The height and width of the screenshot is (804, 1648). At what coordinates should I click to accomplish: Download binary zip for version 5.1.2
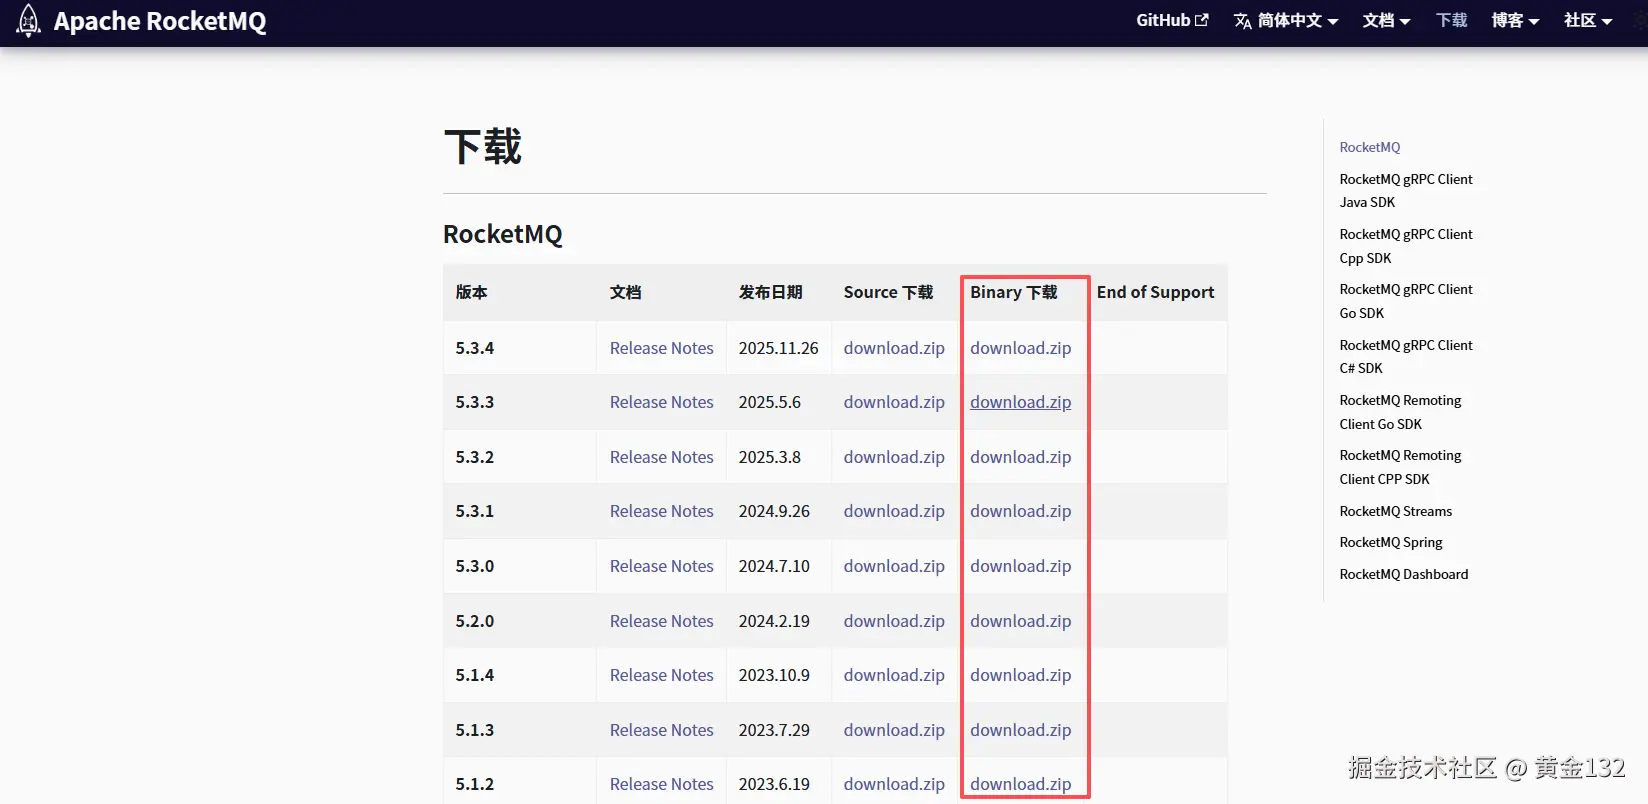(x=1020, y=784)
